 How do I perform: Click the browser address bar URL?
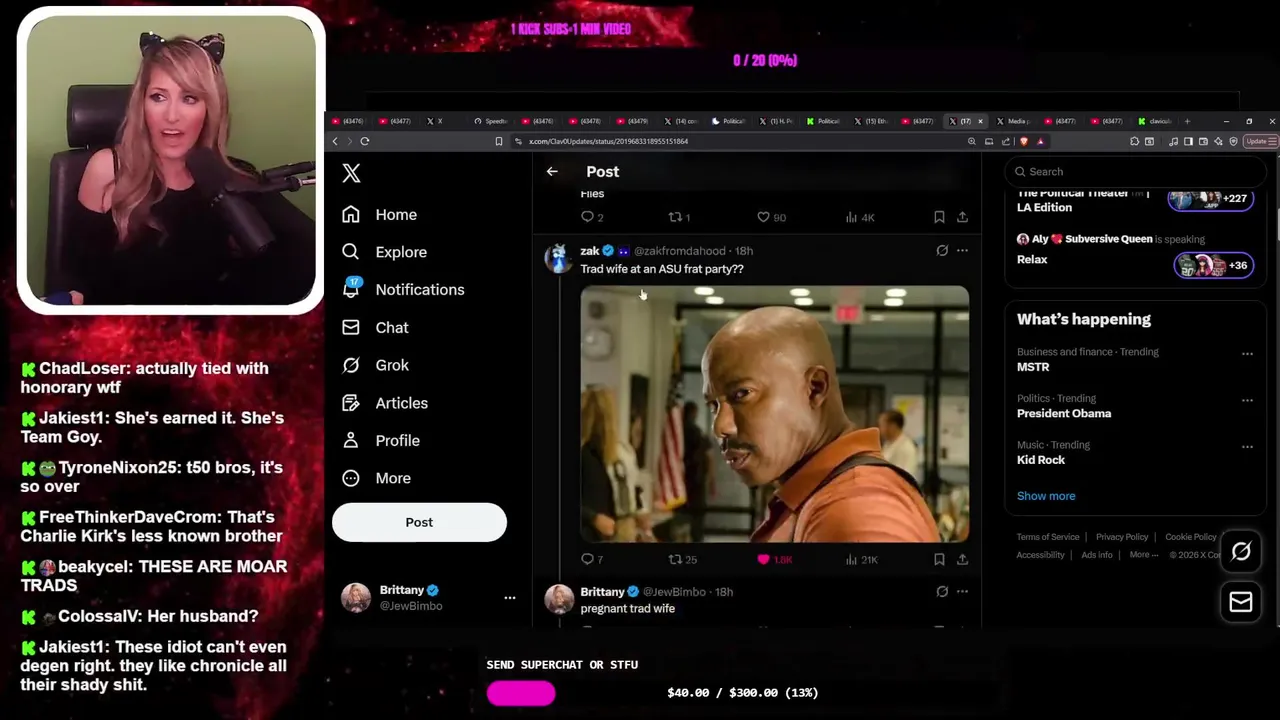(608, 142)
